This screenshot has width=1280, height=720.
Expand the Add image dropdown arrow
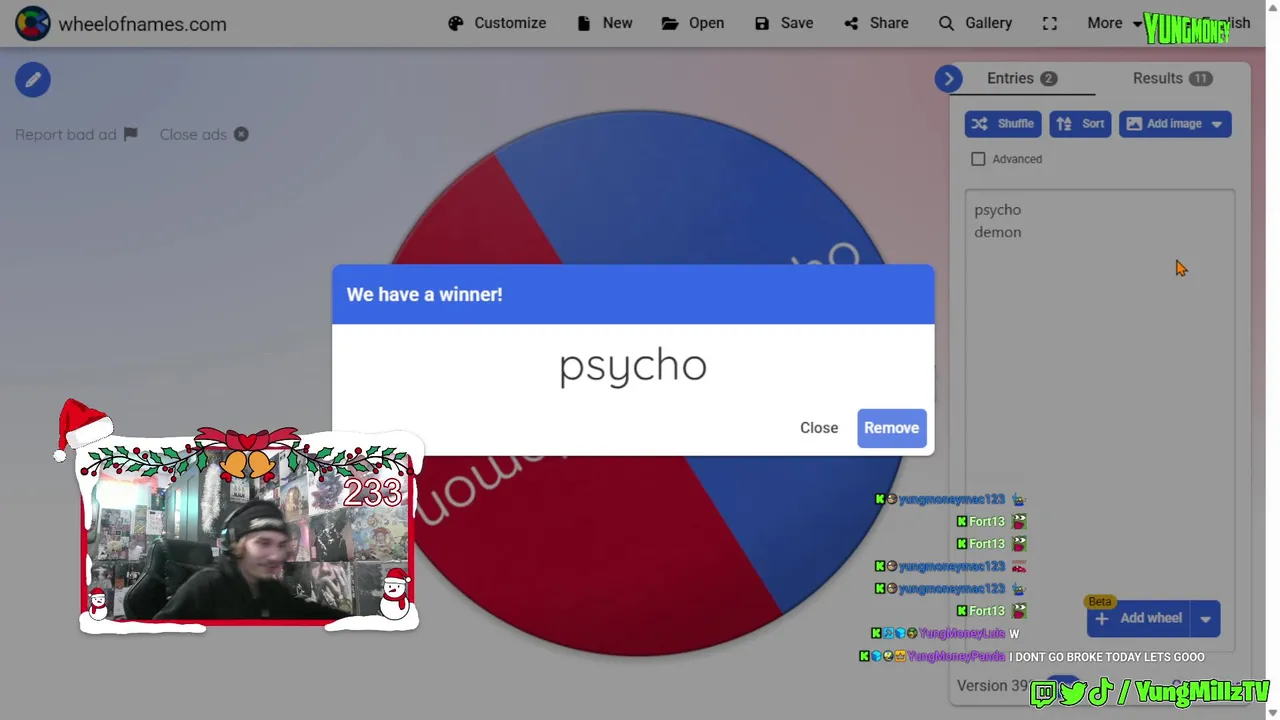[1217, 124]
